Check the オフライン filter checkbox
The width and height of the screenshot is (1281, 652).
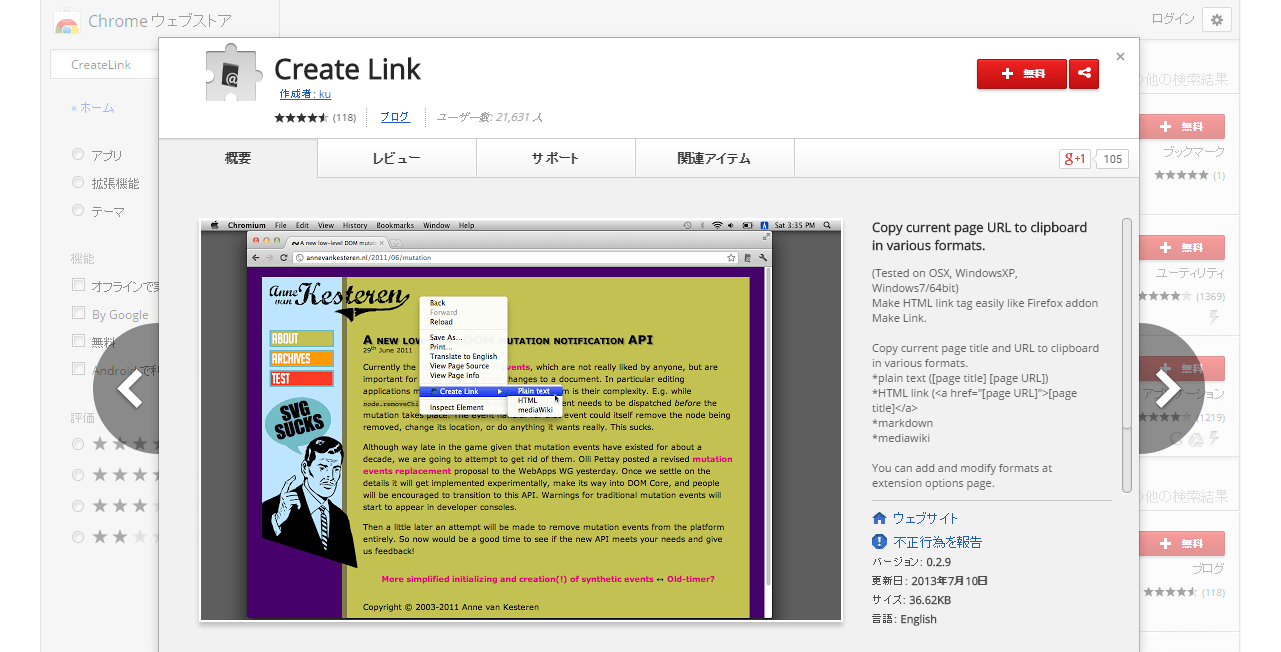pyautogui.click(x=78, y=286)
